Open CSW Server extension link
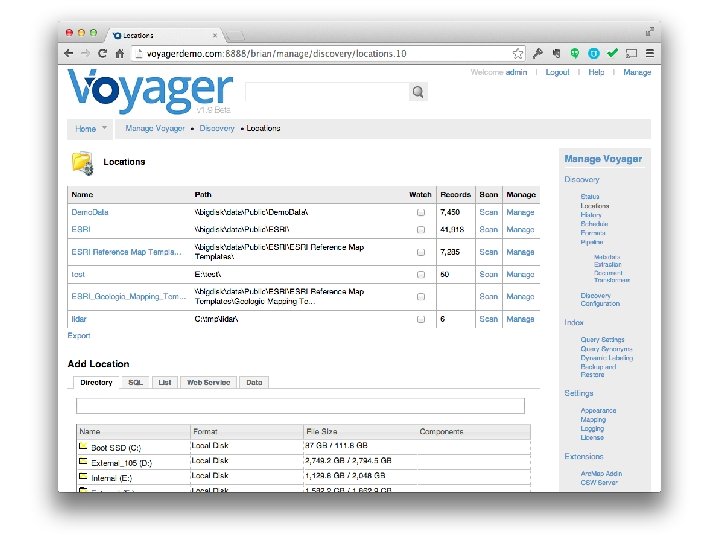Viewport: 720px width, 540px height. 599,482
